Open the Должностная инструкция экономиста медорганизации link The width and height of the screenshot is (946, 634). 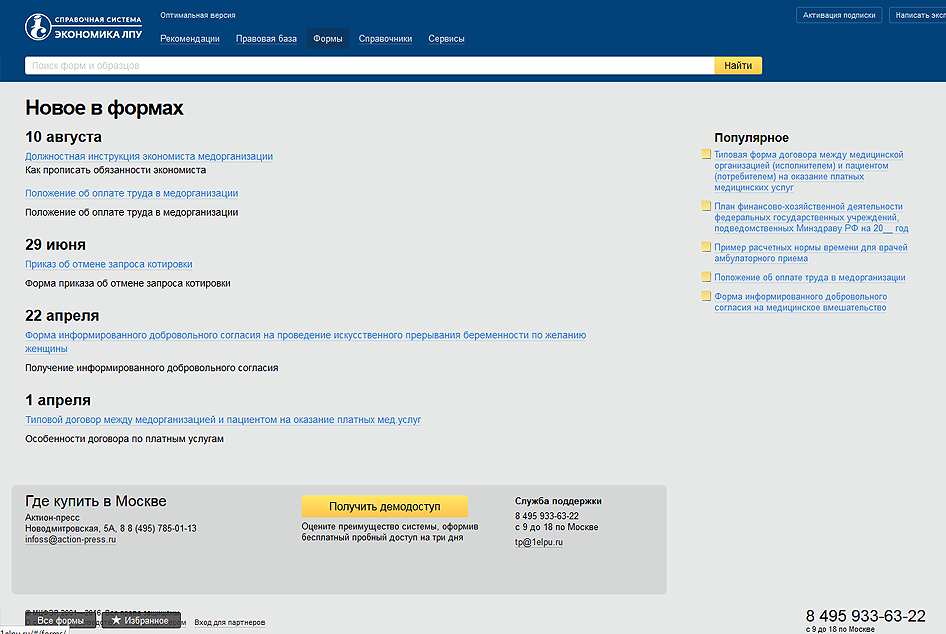coord(149,157)
